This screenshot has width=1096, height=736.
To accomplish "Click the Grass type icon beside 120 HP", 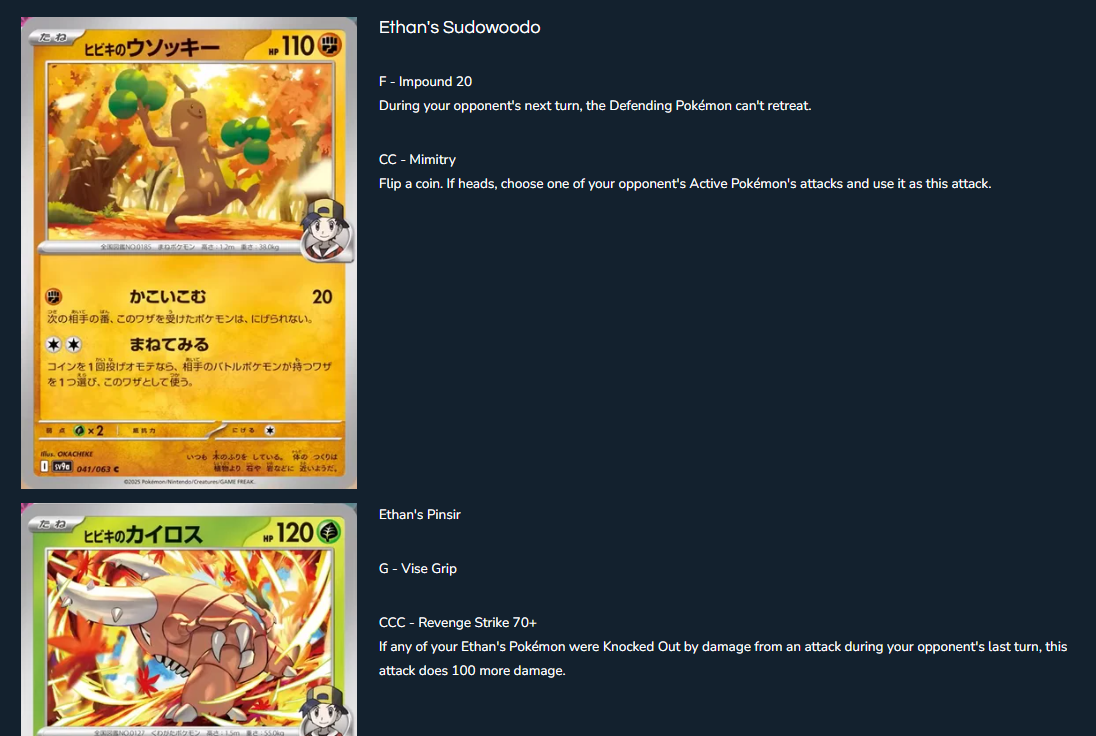I will [x=329, y=532].
